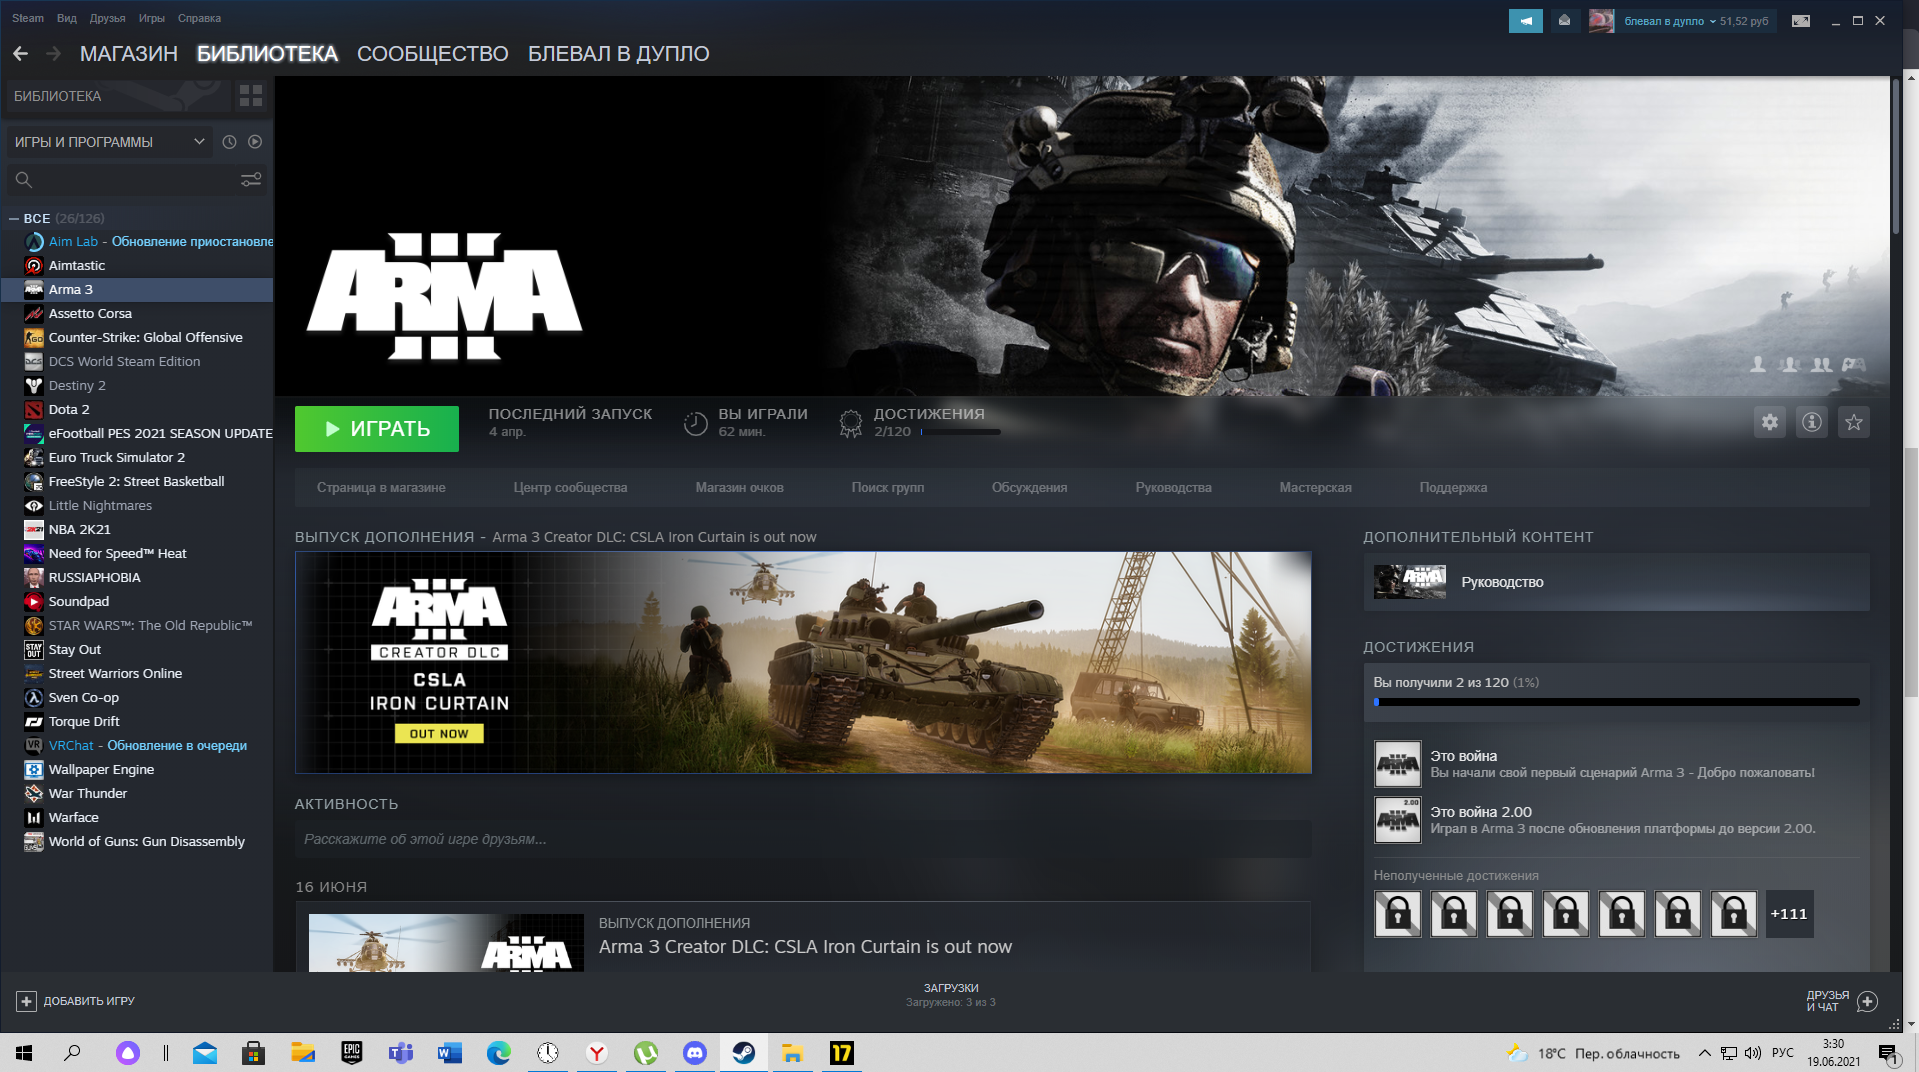The image size is (1919, 1072).
Task: Open the БЛЕВАЛ В ДУПЛО profile tab
Action: (x=619, y=54)
